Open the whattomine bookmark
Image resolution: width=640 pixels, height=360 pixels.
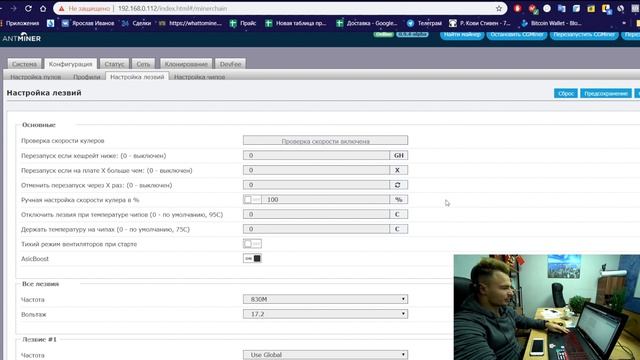pos(190,23)
